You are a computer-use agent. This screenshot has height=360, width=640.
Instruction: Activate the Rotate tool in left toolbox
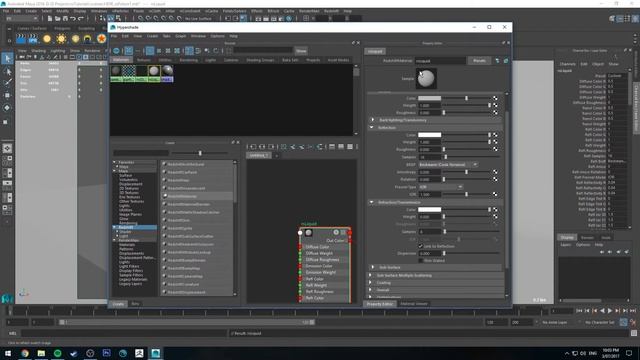(7, 108)
